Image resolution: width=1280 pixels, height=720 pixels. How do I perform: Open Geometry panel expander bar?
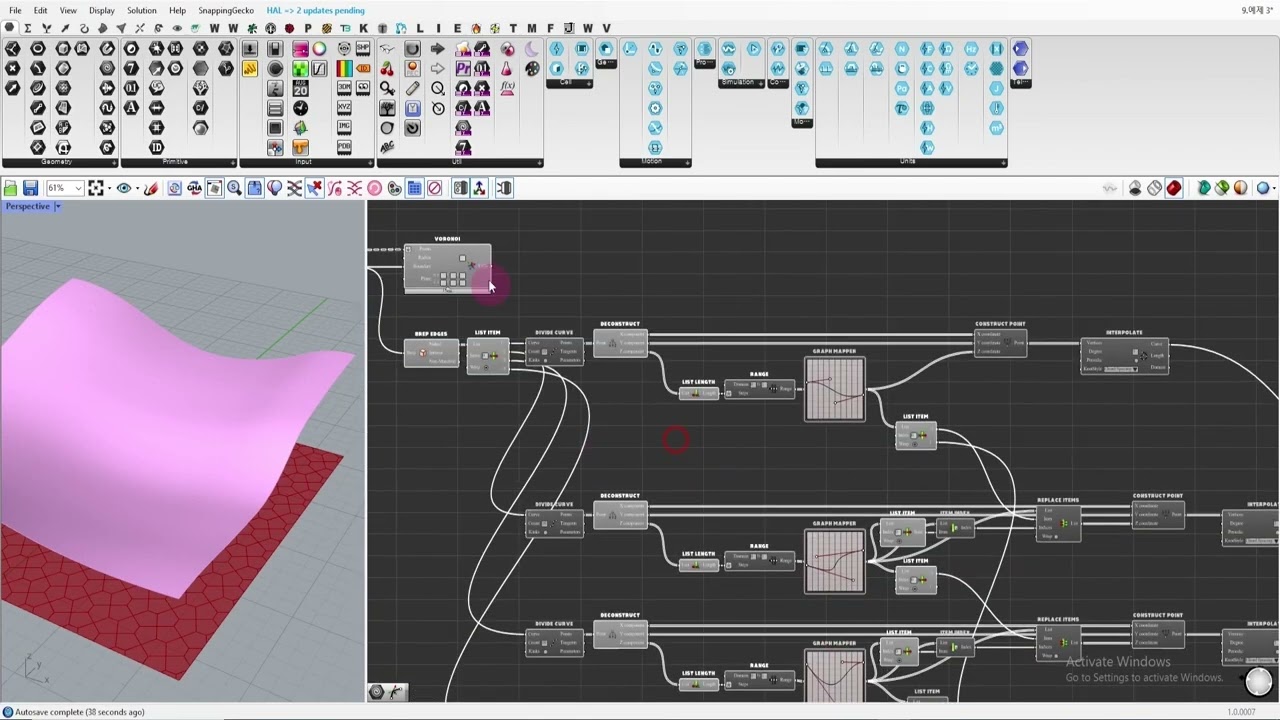pos(60,162)
